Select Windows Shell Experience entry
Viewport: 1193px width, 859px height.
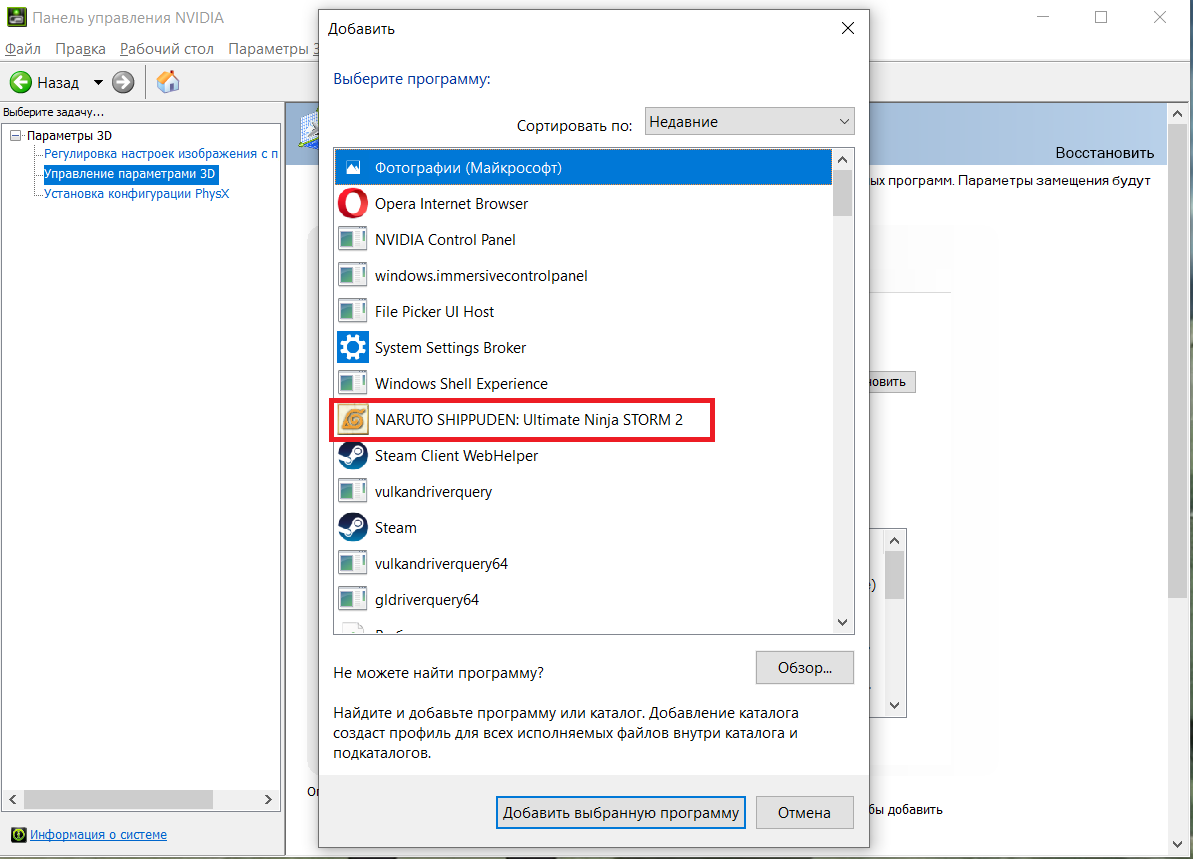click(584, 383)
